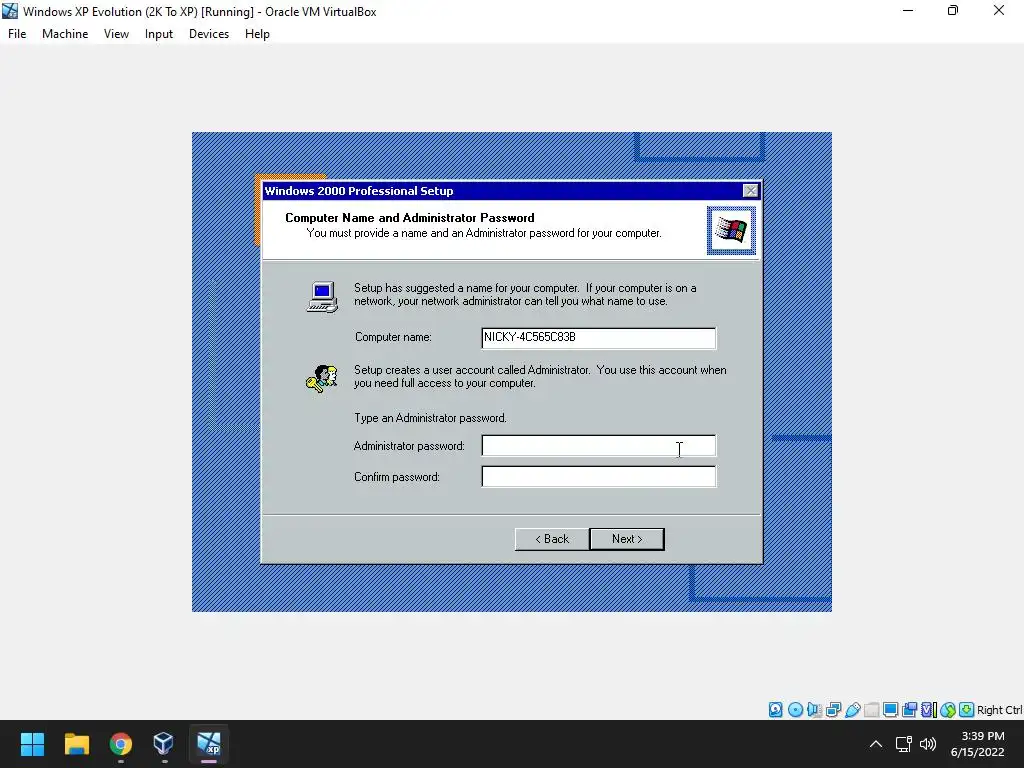Open the Help menu
Image resolution: width=1024 pixels, height=768 pixels.
(x=257, y=34)
